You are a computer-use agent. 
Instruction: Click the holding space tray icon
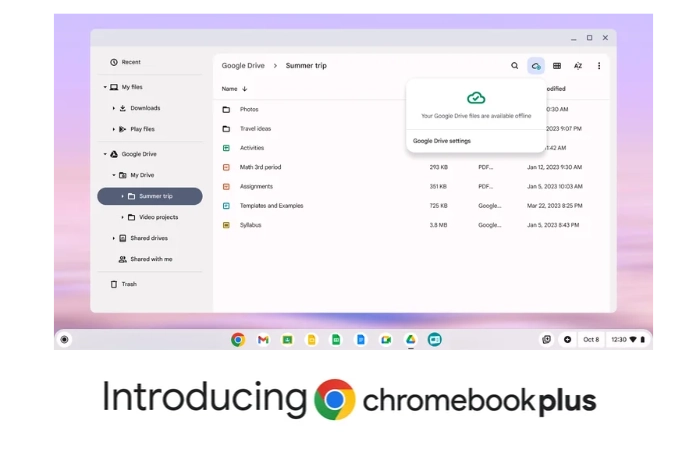[x=546, y=340]
